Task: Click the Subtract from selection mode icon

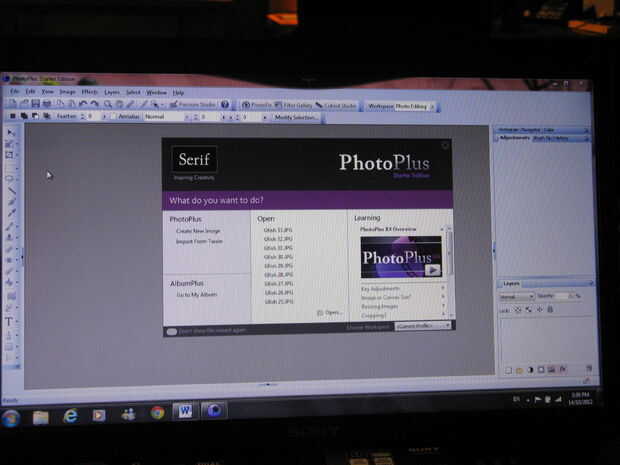Action: 35,116
